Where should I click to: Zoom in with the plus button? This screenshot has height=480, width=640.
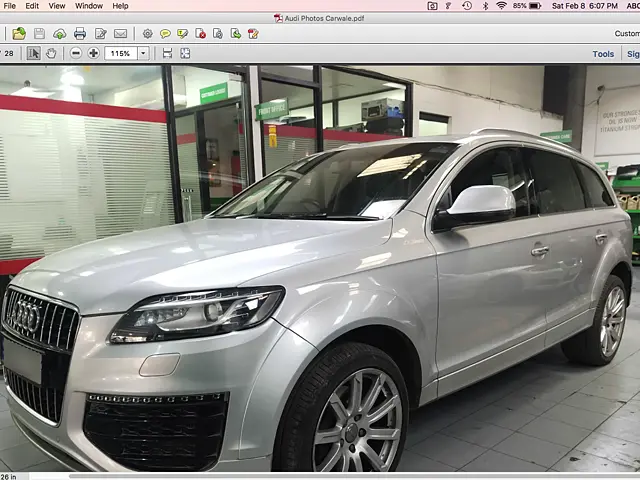[93, 53]
